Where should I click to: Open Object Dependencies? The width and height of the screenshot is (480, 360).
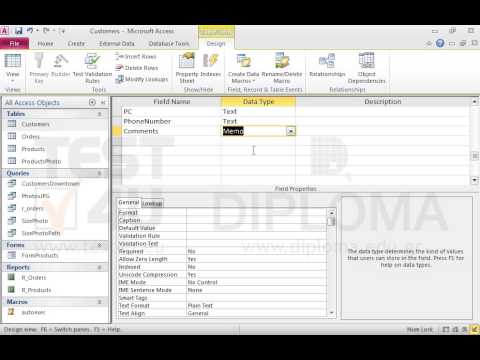[366, 68]
